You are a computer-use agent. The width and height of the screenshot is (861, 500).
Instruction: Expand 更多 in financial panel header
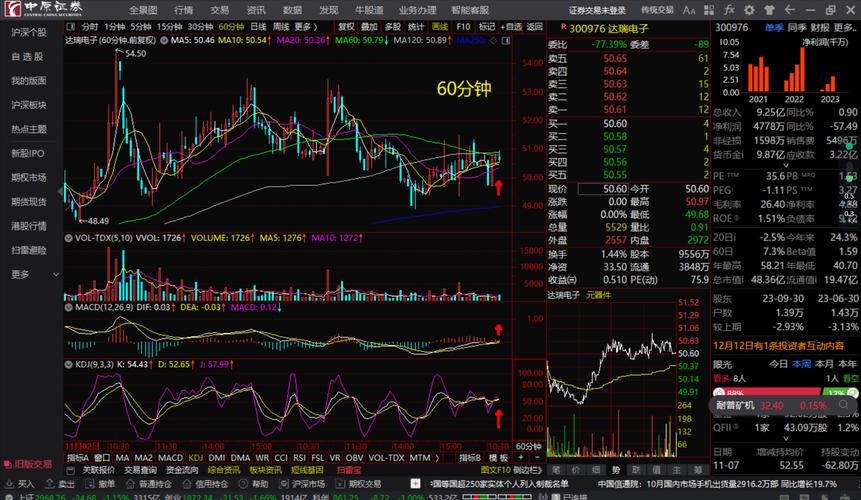(844, 27)
